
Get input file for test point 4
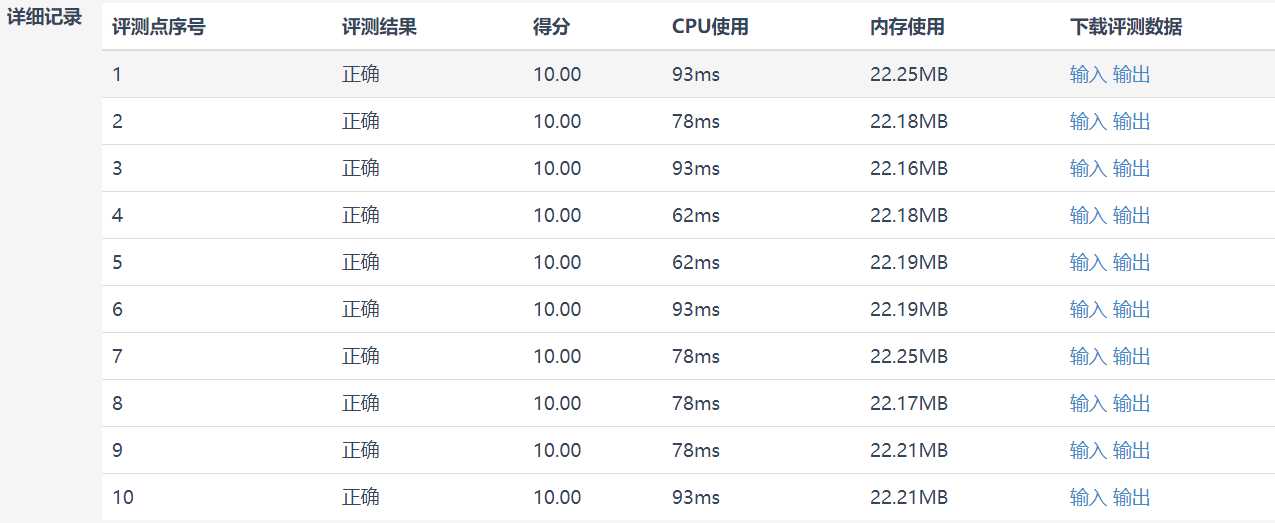pos(1088,216)
